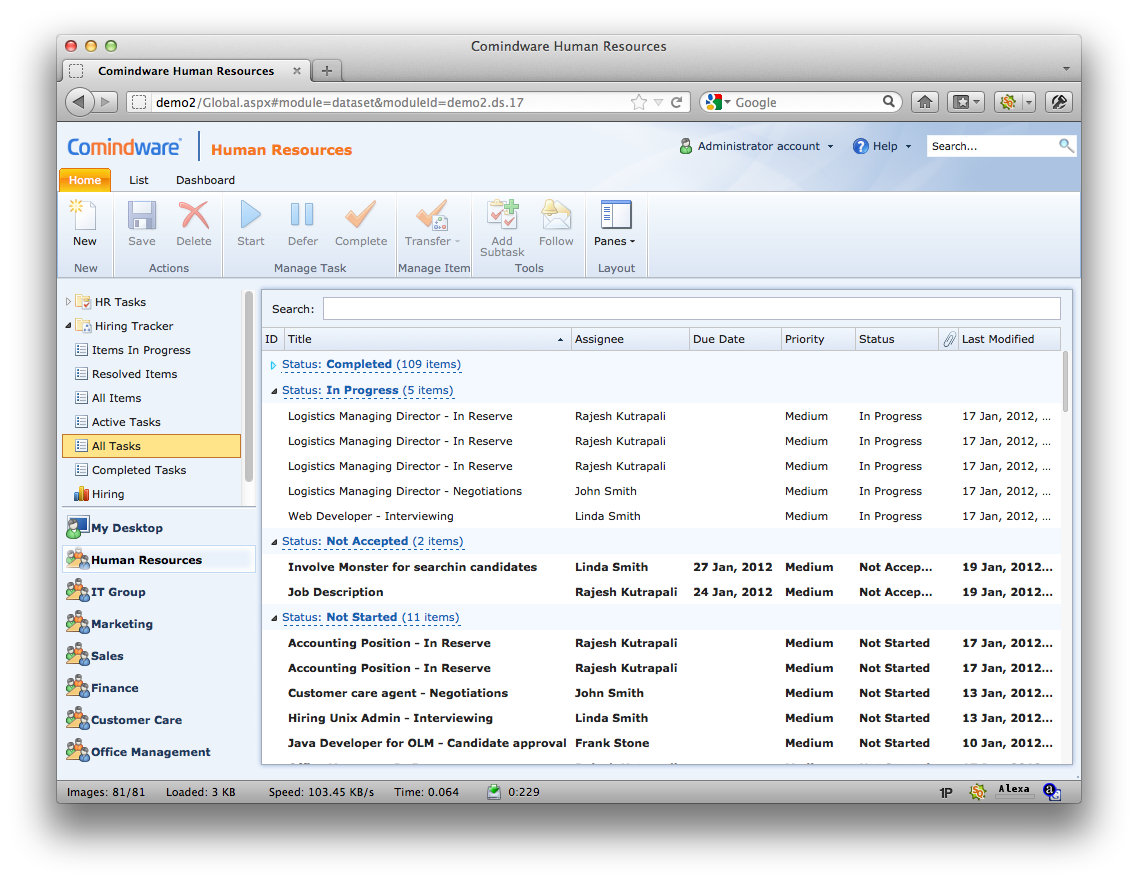Click the task list Search field
The height and width of the screenshot is (882, 1138).
692,309
